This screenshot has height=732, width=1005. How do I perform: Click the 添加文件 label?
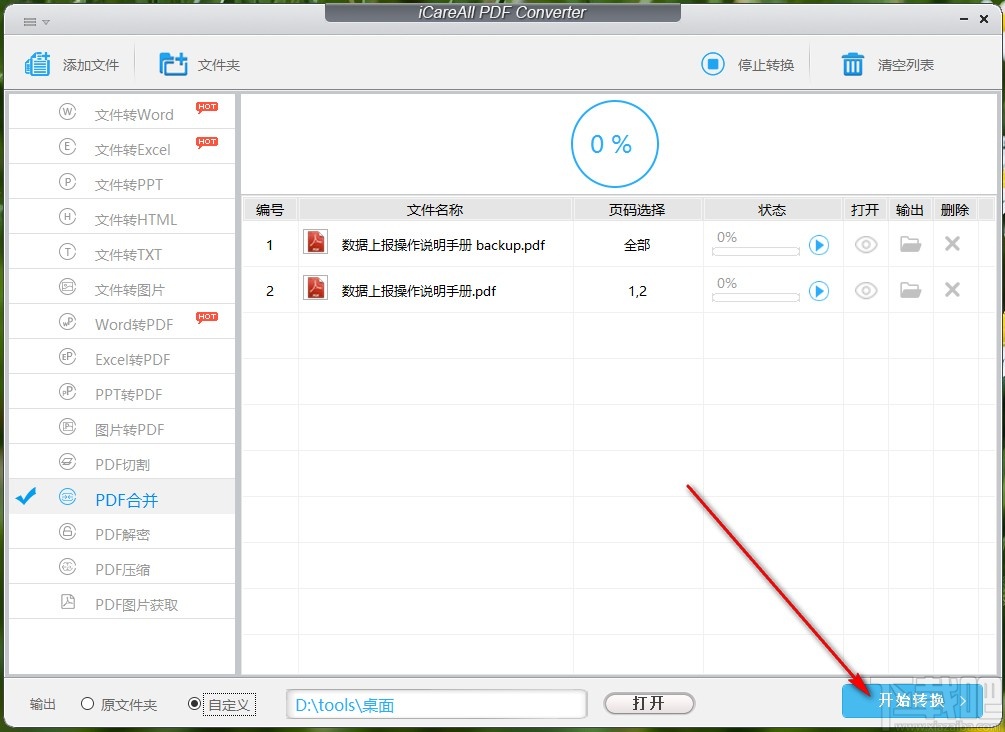91,65
